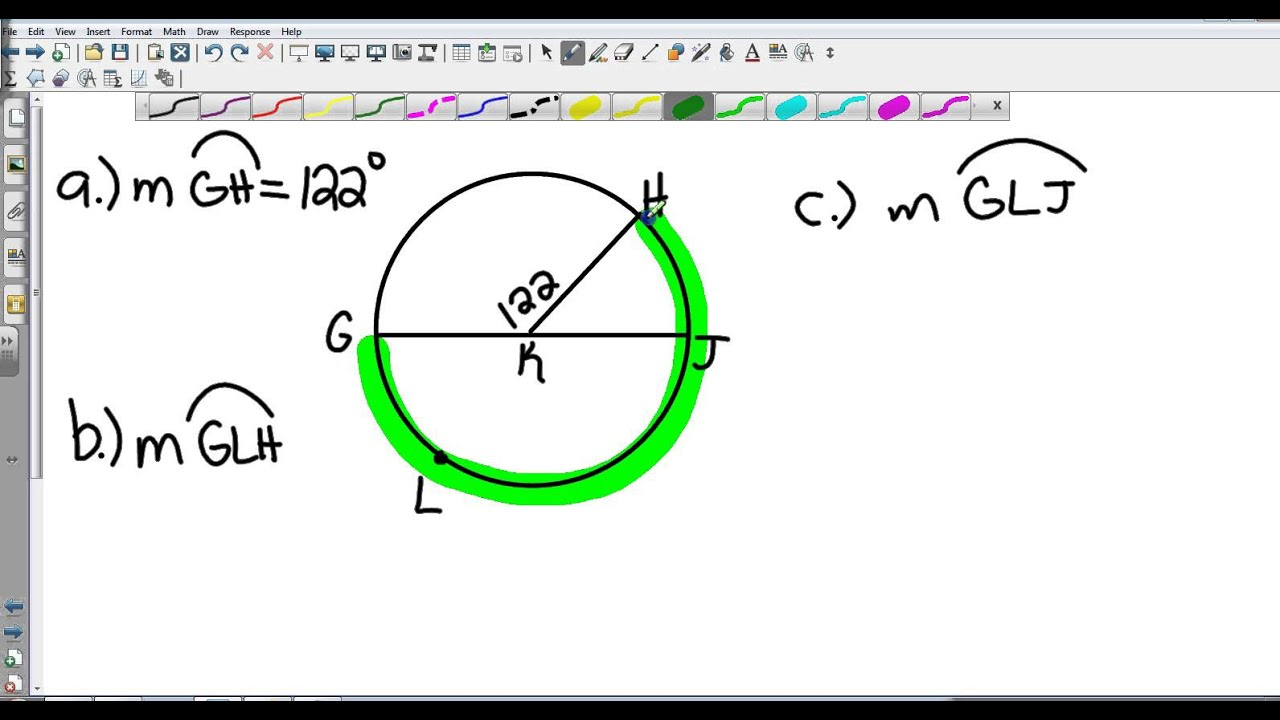
Task: Open the View menu
Action: 65,32
